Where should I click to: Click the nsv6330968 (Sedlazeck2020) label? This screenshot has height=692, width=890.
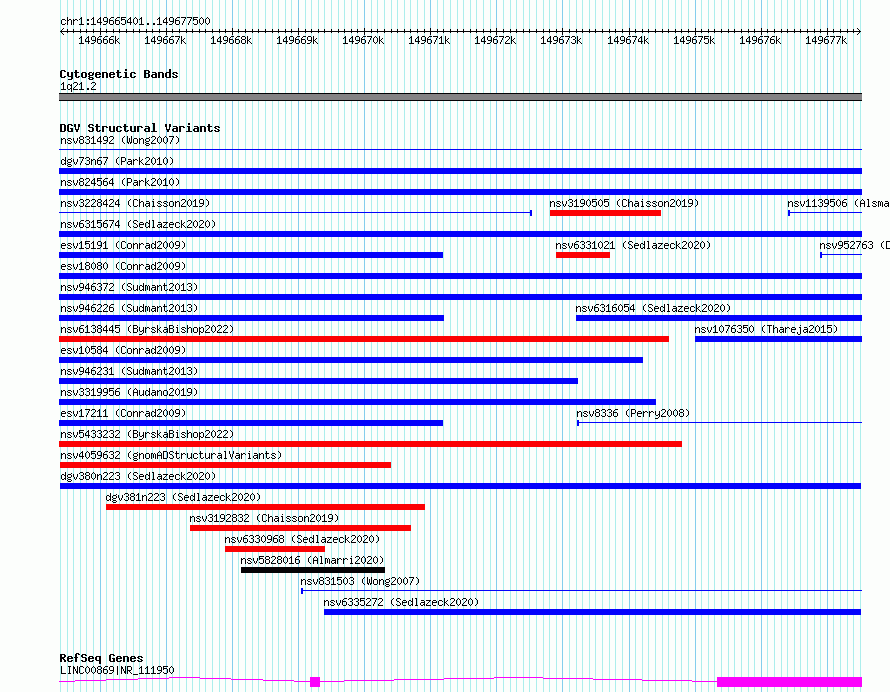click(x=302, y=539)
